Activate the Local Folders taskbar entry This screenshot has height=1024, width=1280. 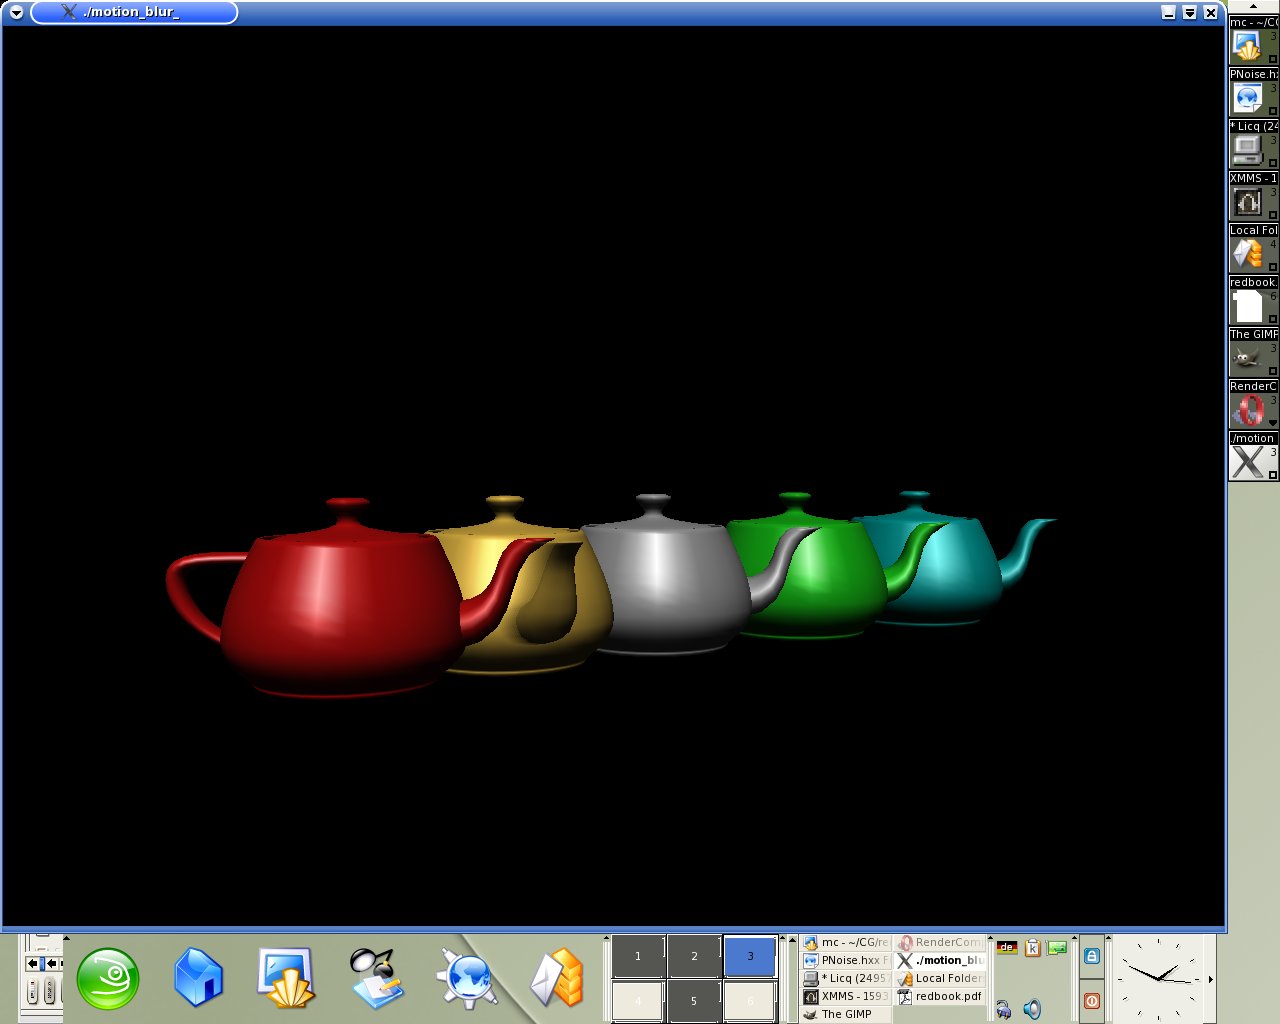tap(940, 978)
